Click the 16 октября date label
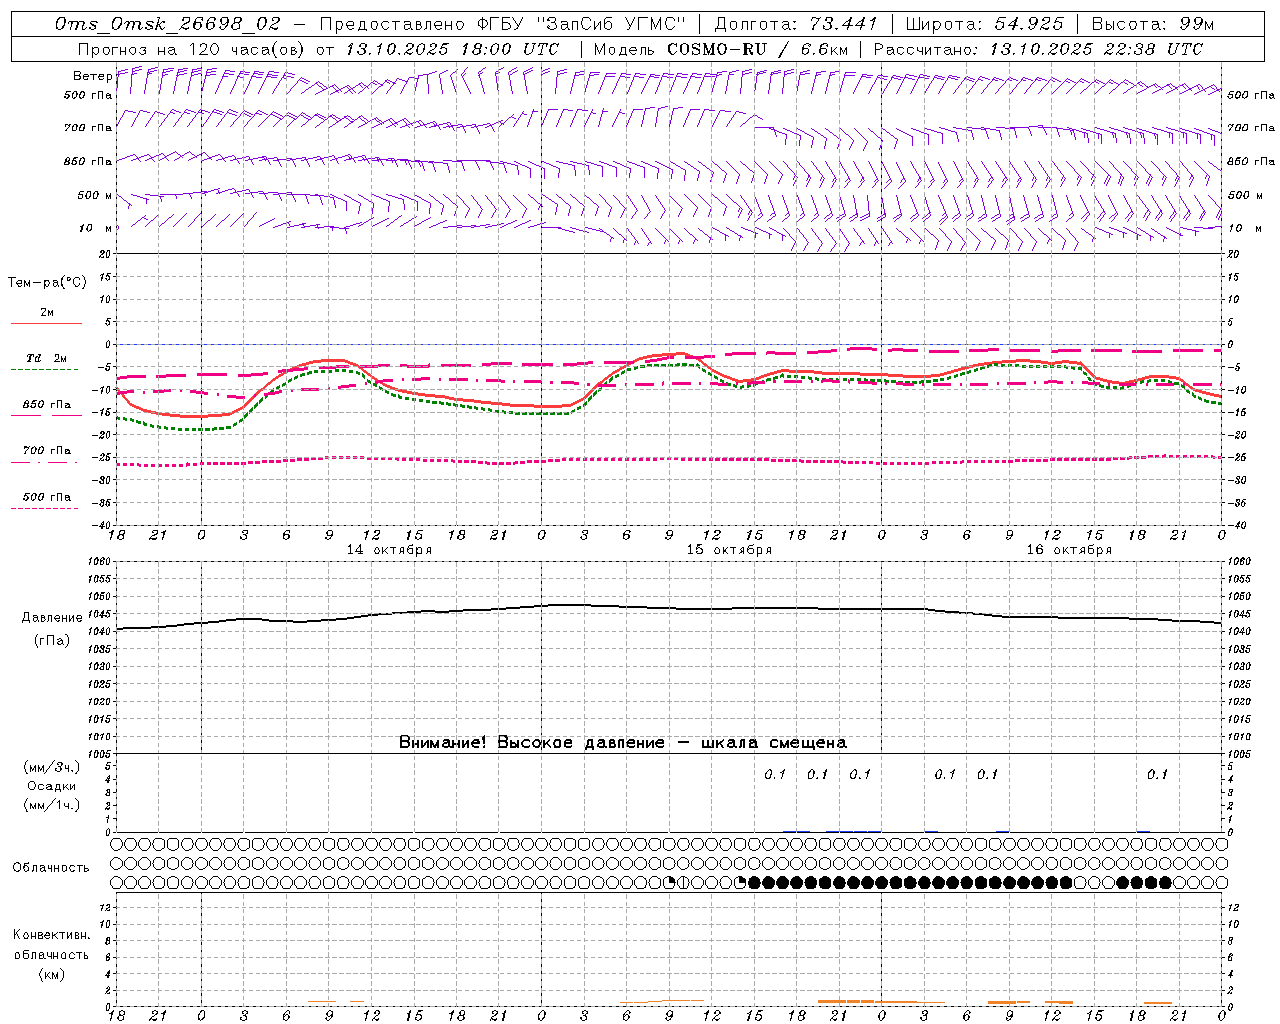 point(1069,550)
